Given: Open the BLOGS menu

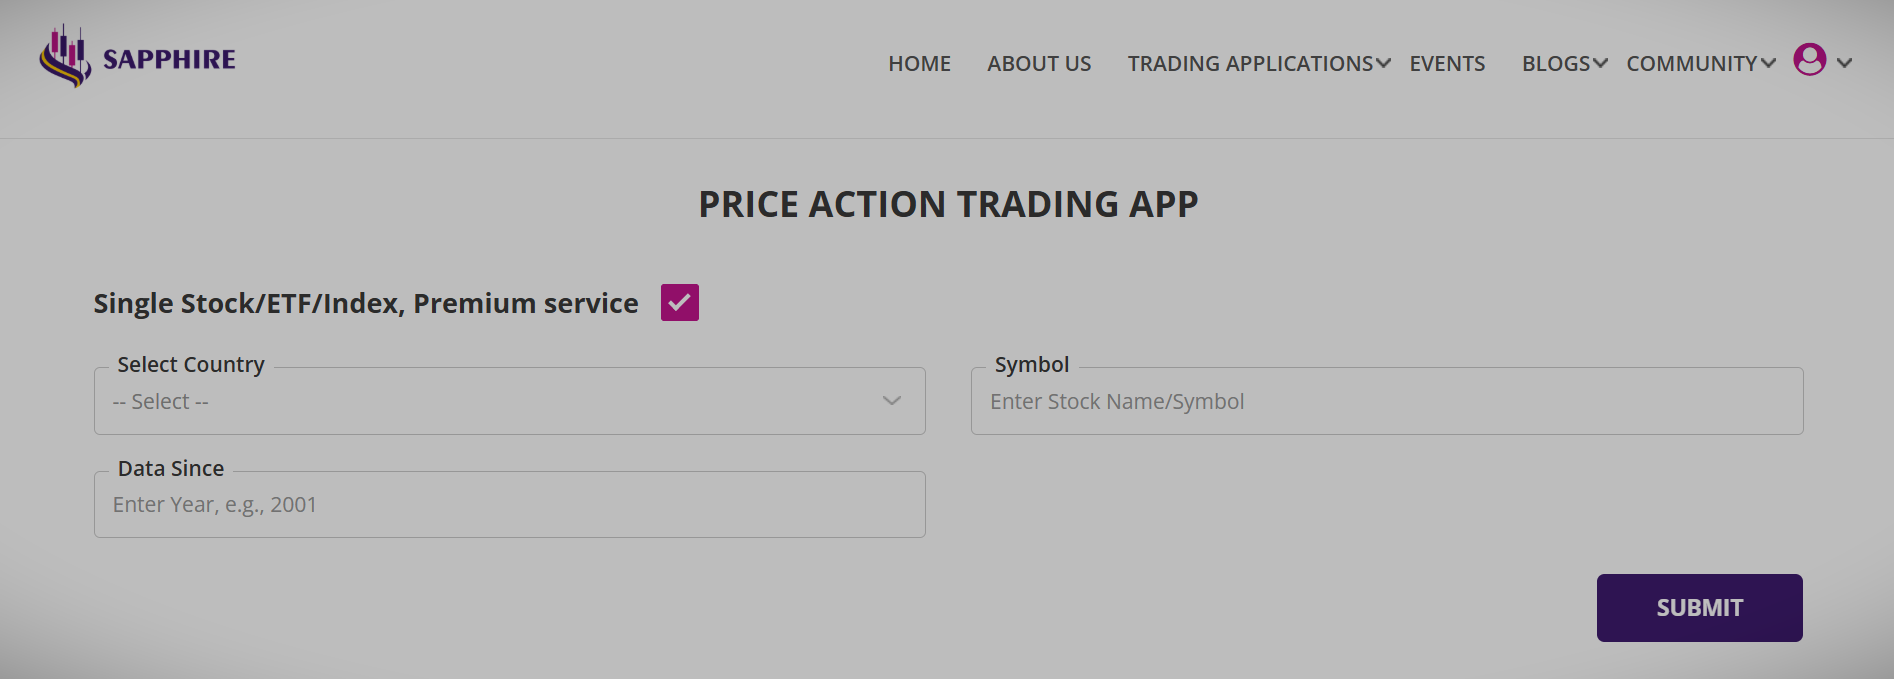Looking at the screenshot, I should (x=1554, y=62).
